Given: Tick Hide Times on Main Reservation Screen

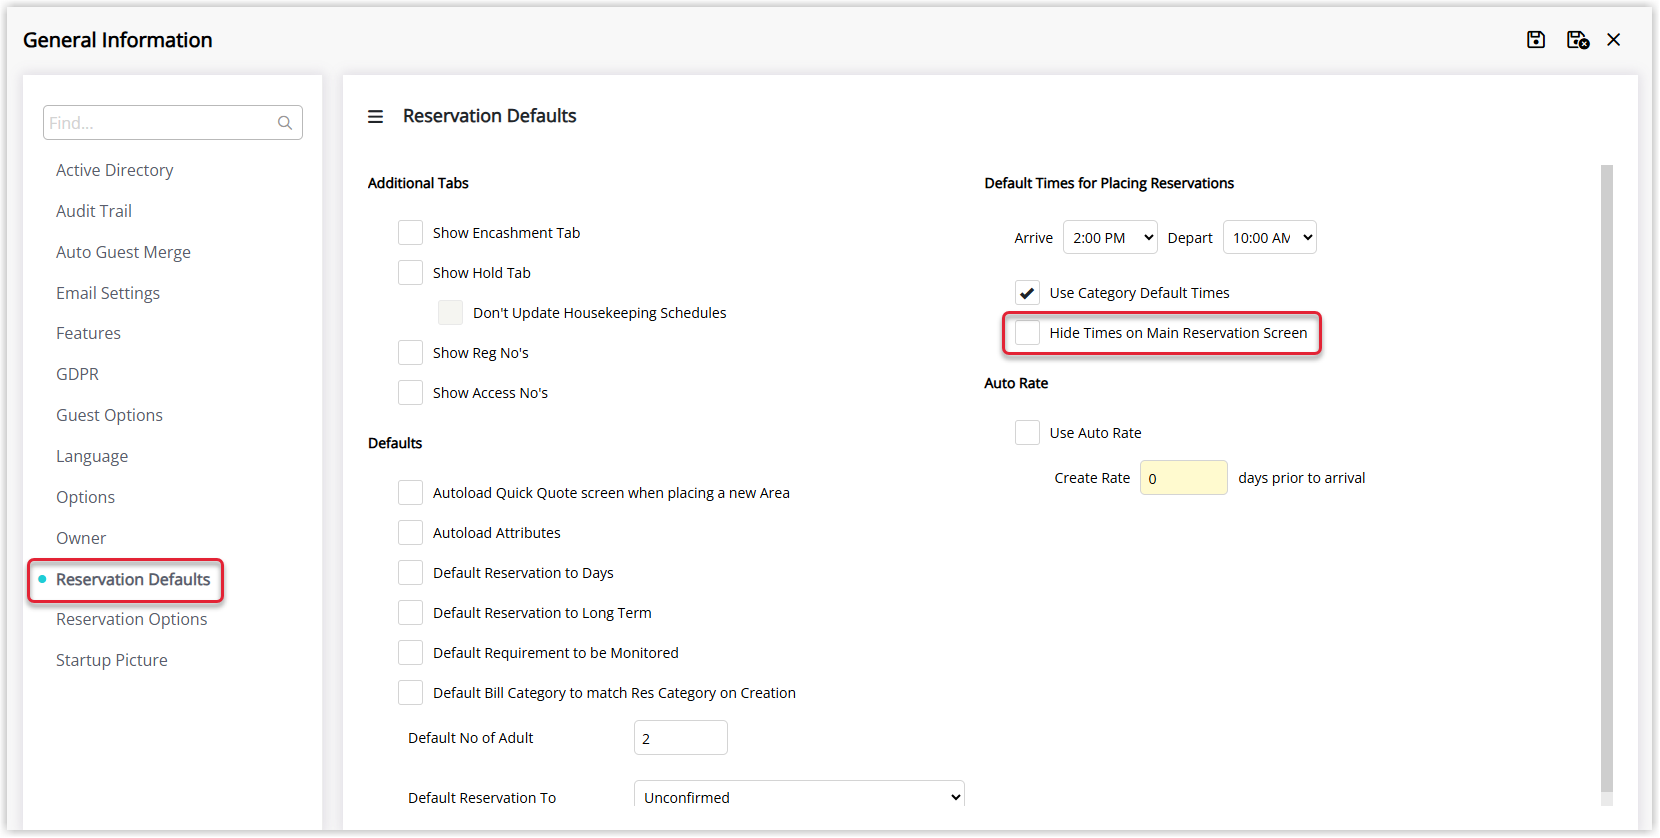Looking at the screenshot, I should click(x=1027, y=333).
